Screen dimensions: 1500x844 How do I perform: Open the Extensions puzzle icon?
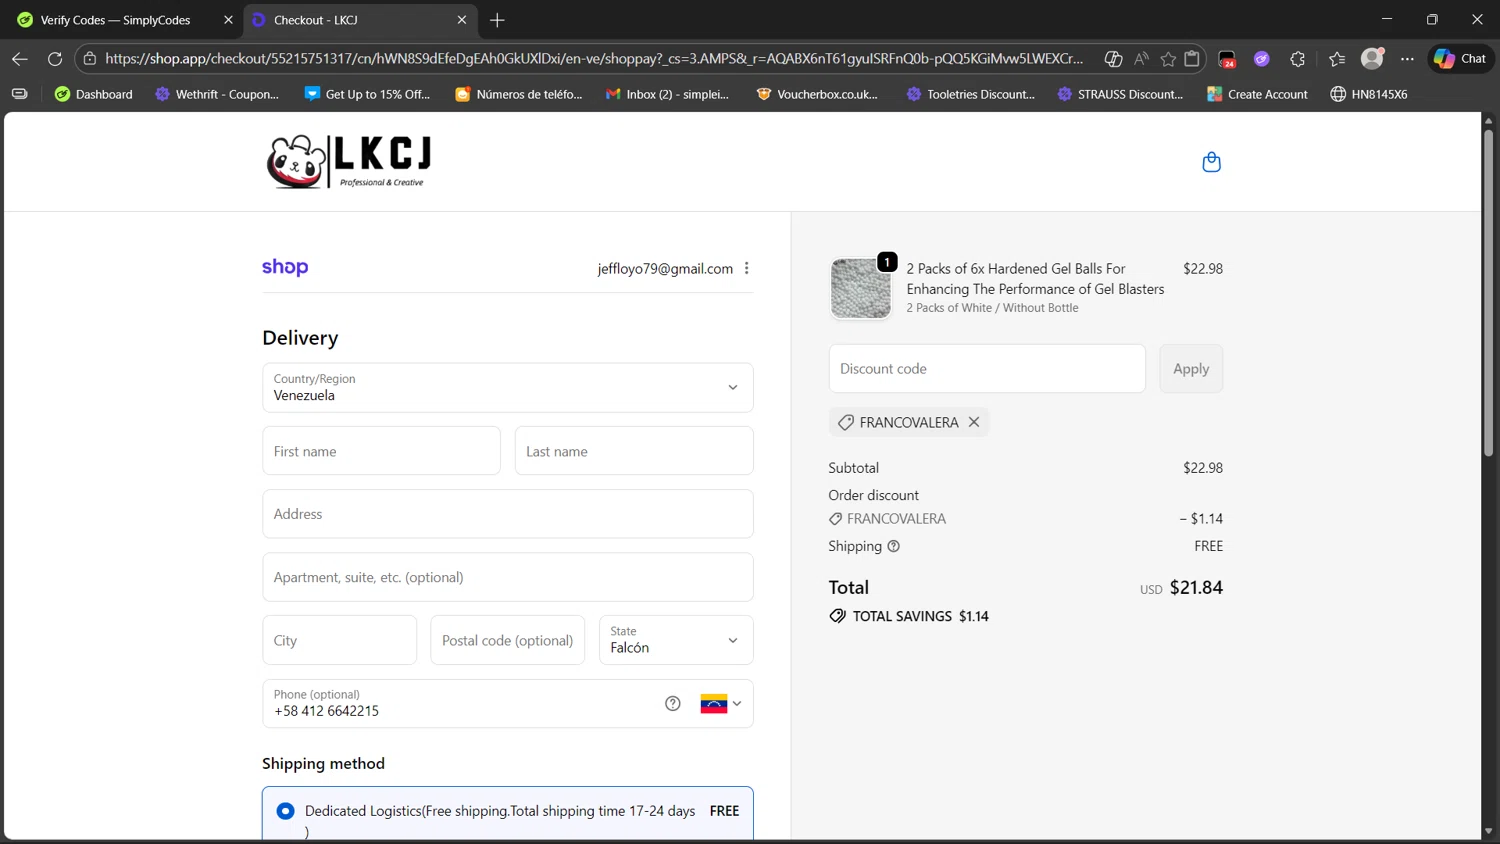tap(1298, 59)
